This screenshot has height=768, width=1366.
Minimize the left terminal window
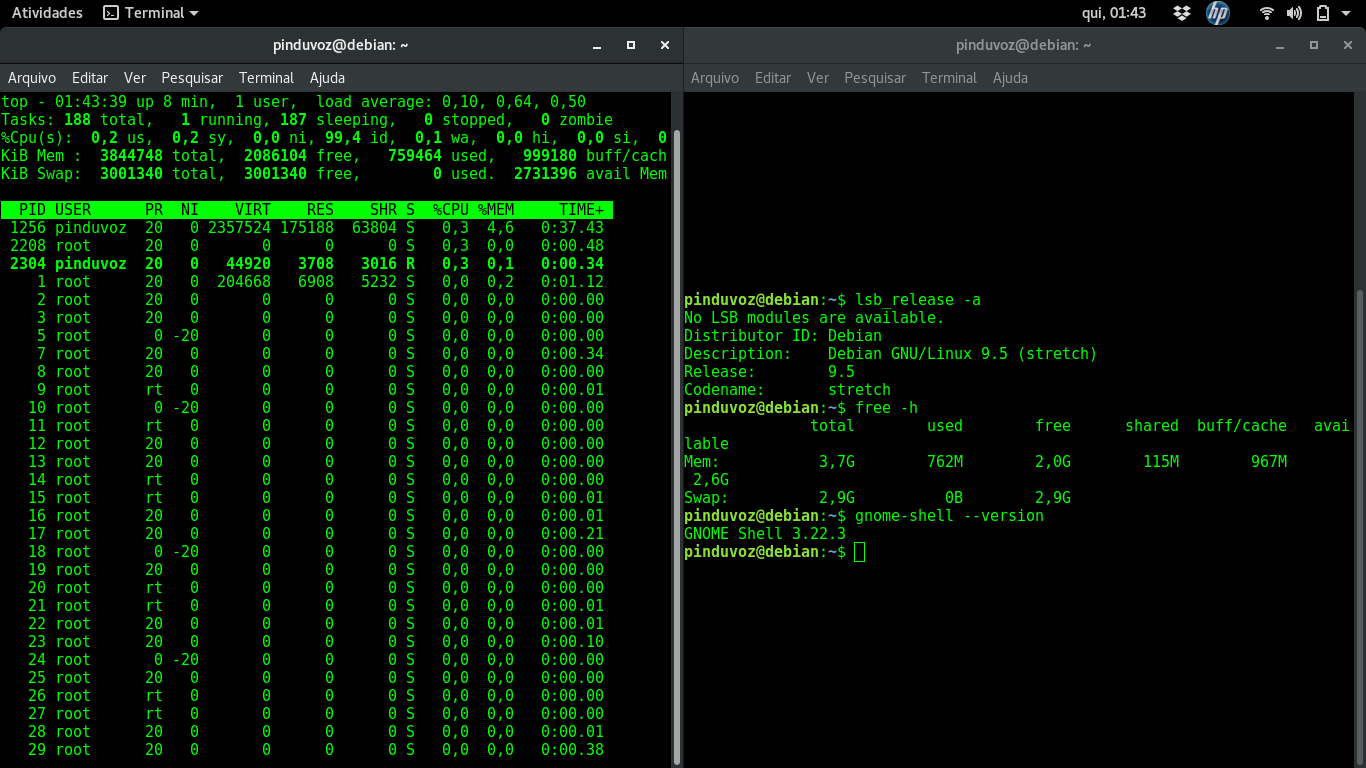tap(597, 45)
